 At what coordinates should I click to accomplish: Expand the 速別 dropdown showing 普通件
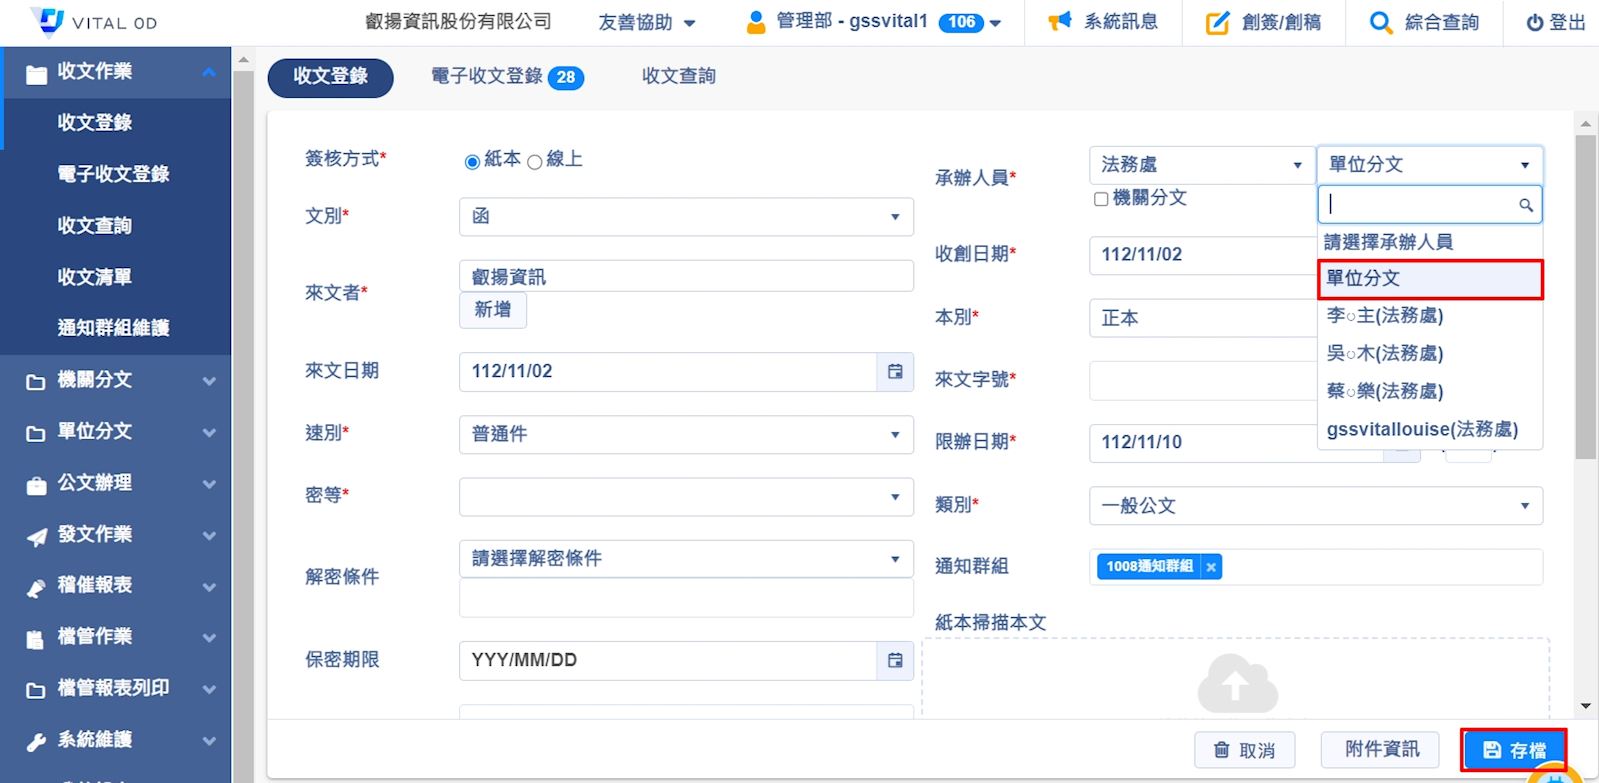tap(686, 434)
